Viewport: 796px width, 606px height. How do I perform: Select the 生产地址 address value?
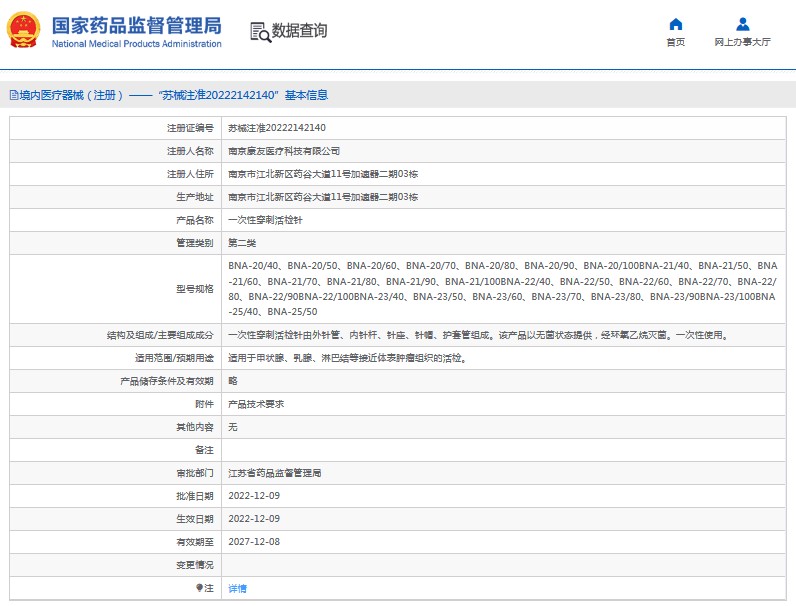[x=323, y=197]
